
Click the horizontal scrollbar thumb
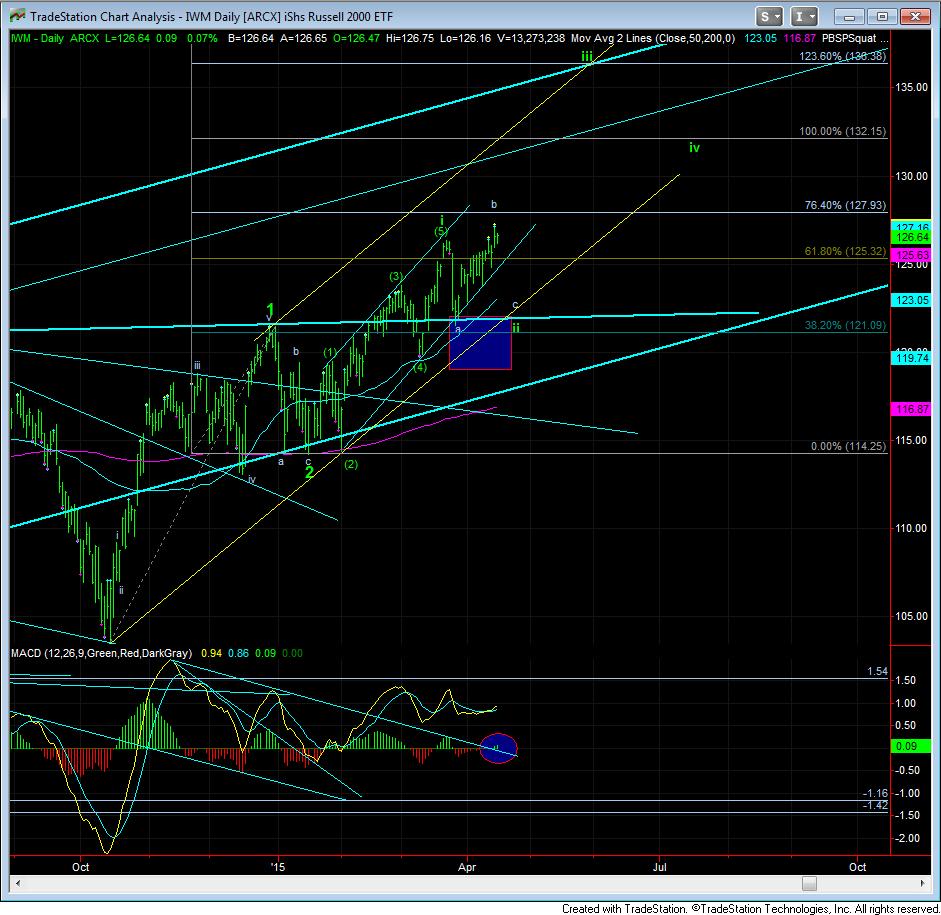coord(809,883)
